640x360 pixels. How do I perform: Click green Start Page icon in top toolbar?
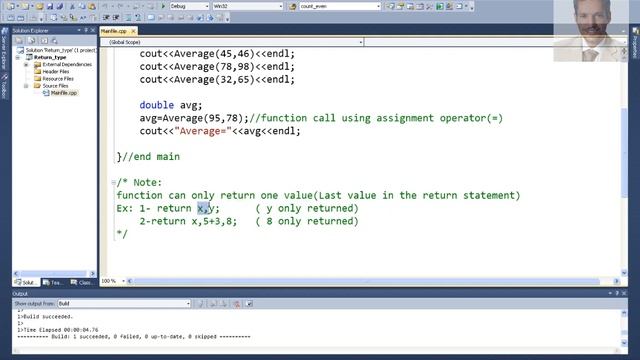440,6
